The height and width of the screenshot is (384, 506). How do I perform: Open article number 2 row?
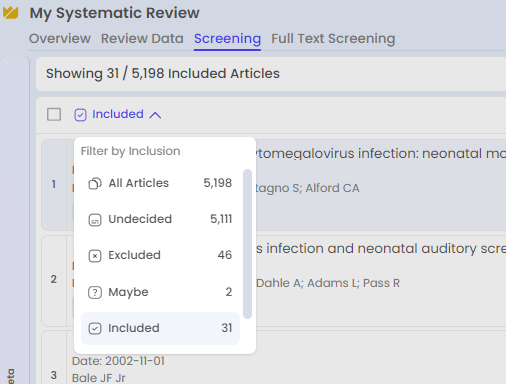[x=274, y=281]
